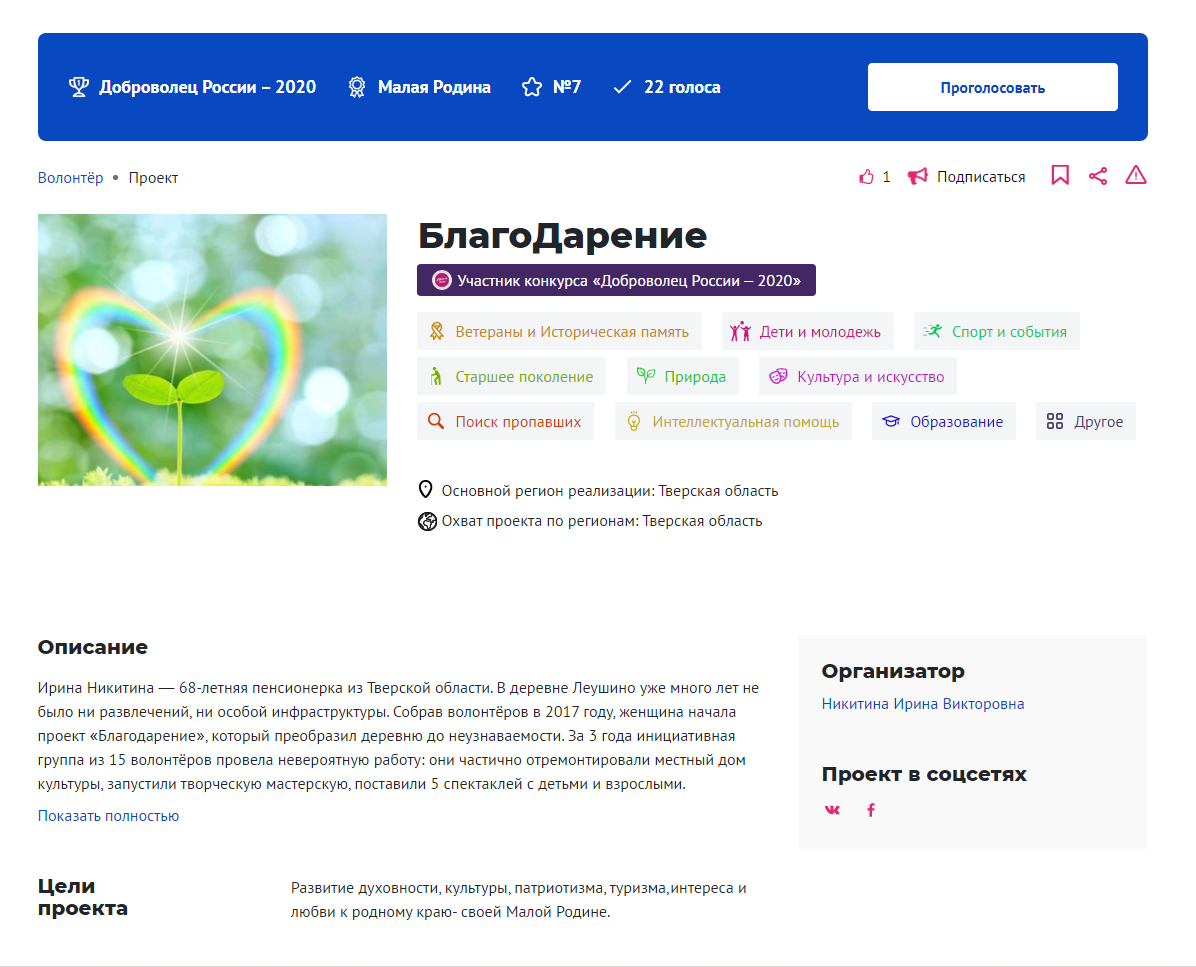The image size is (1196, 967).
Task: Select the Природа category label
Action: tap(695, 377)
